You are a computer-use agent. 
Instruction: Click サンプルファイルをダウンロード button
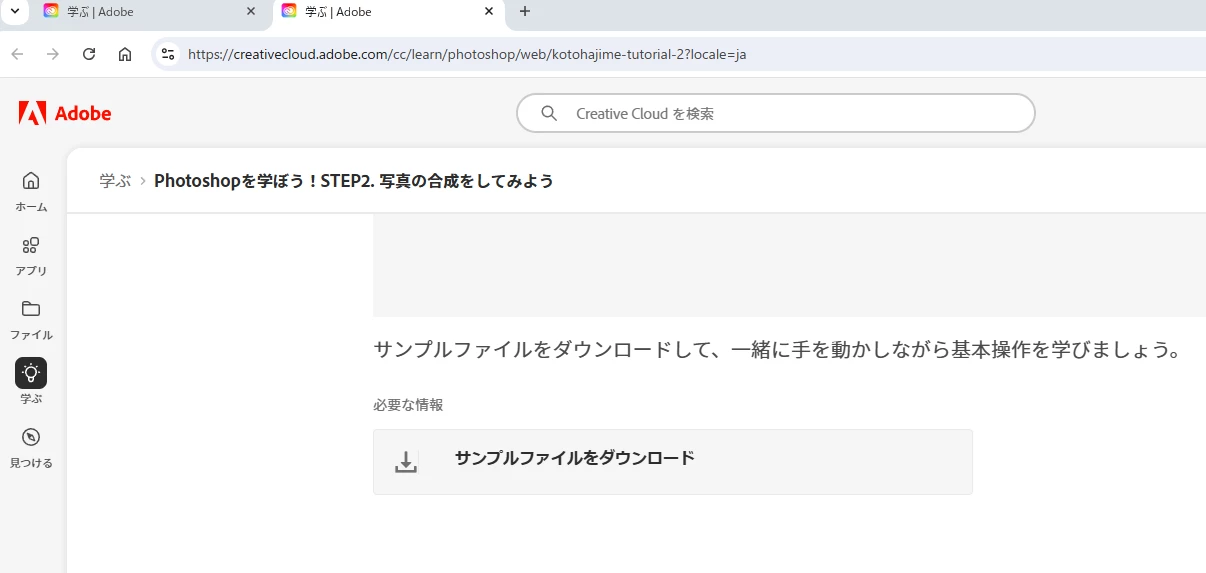pyautogui.click(x=673, y=462)
